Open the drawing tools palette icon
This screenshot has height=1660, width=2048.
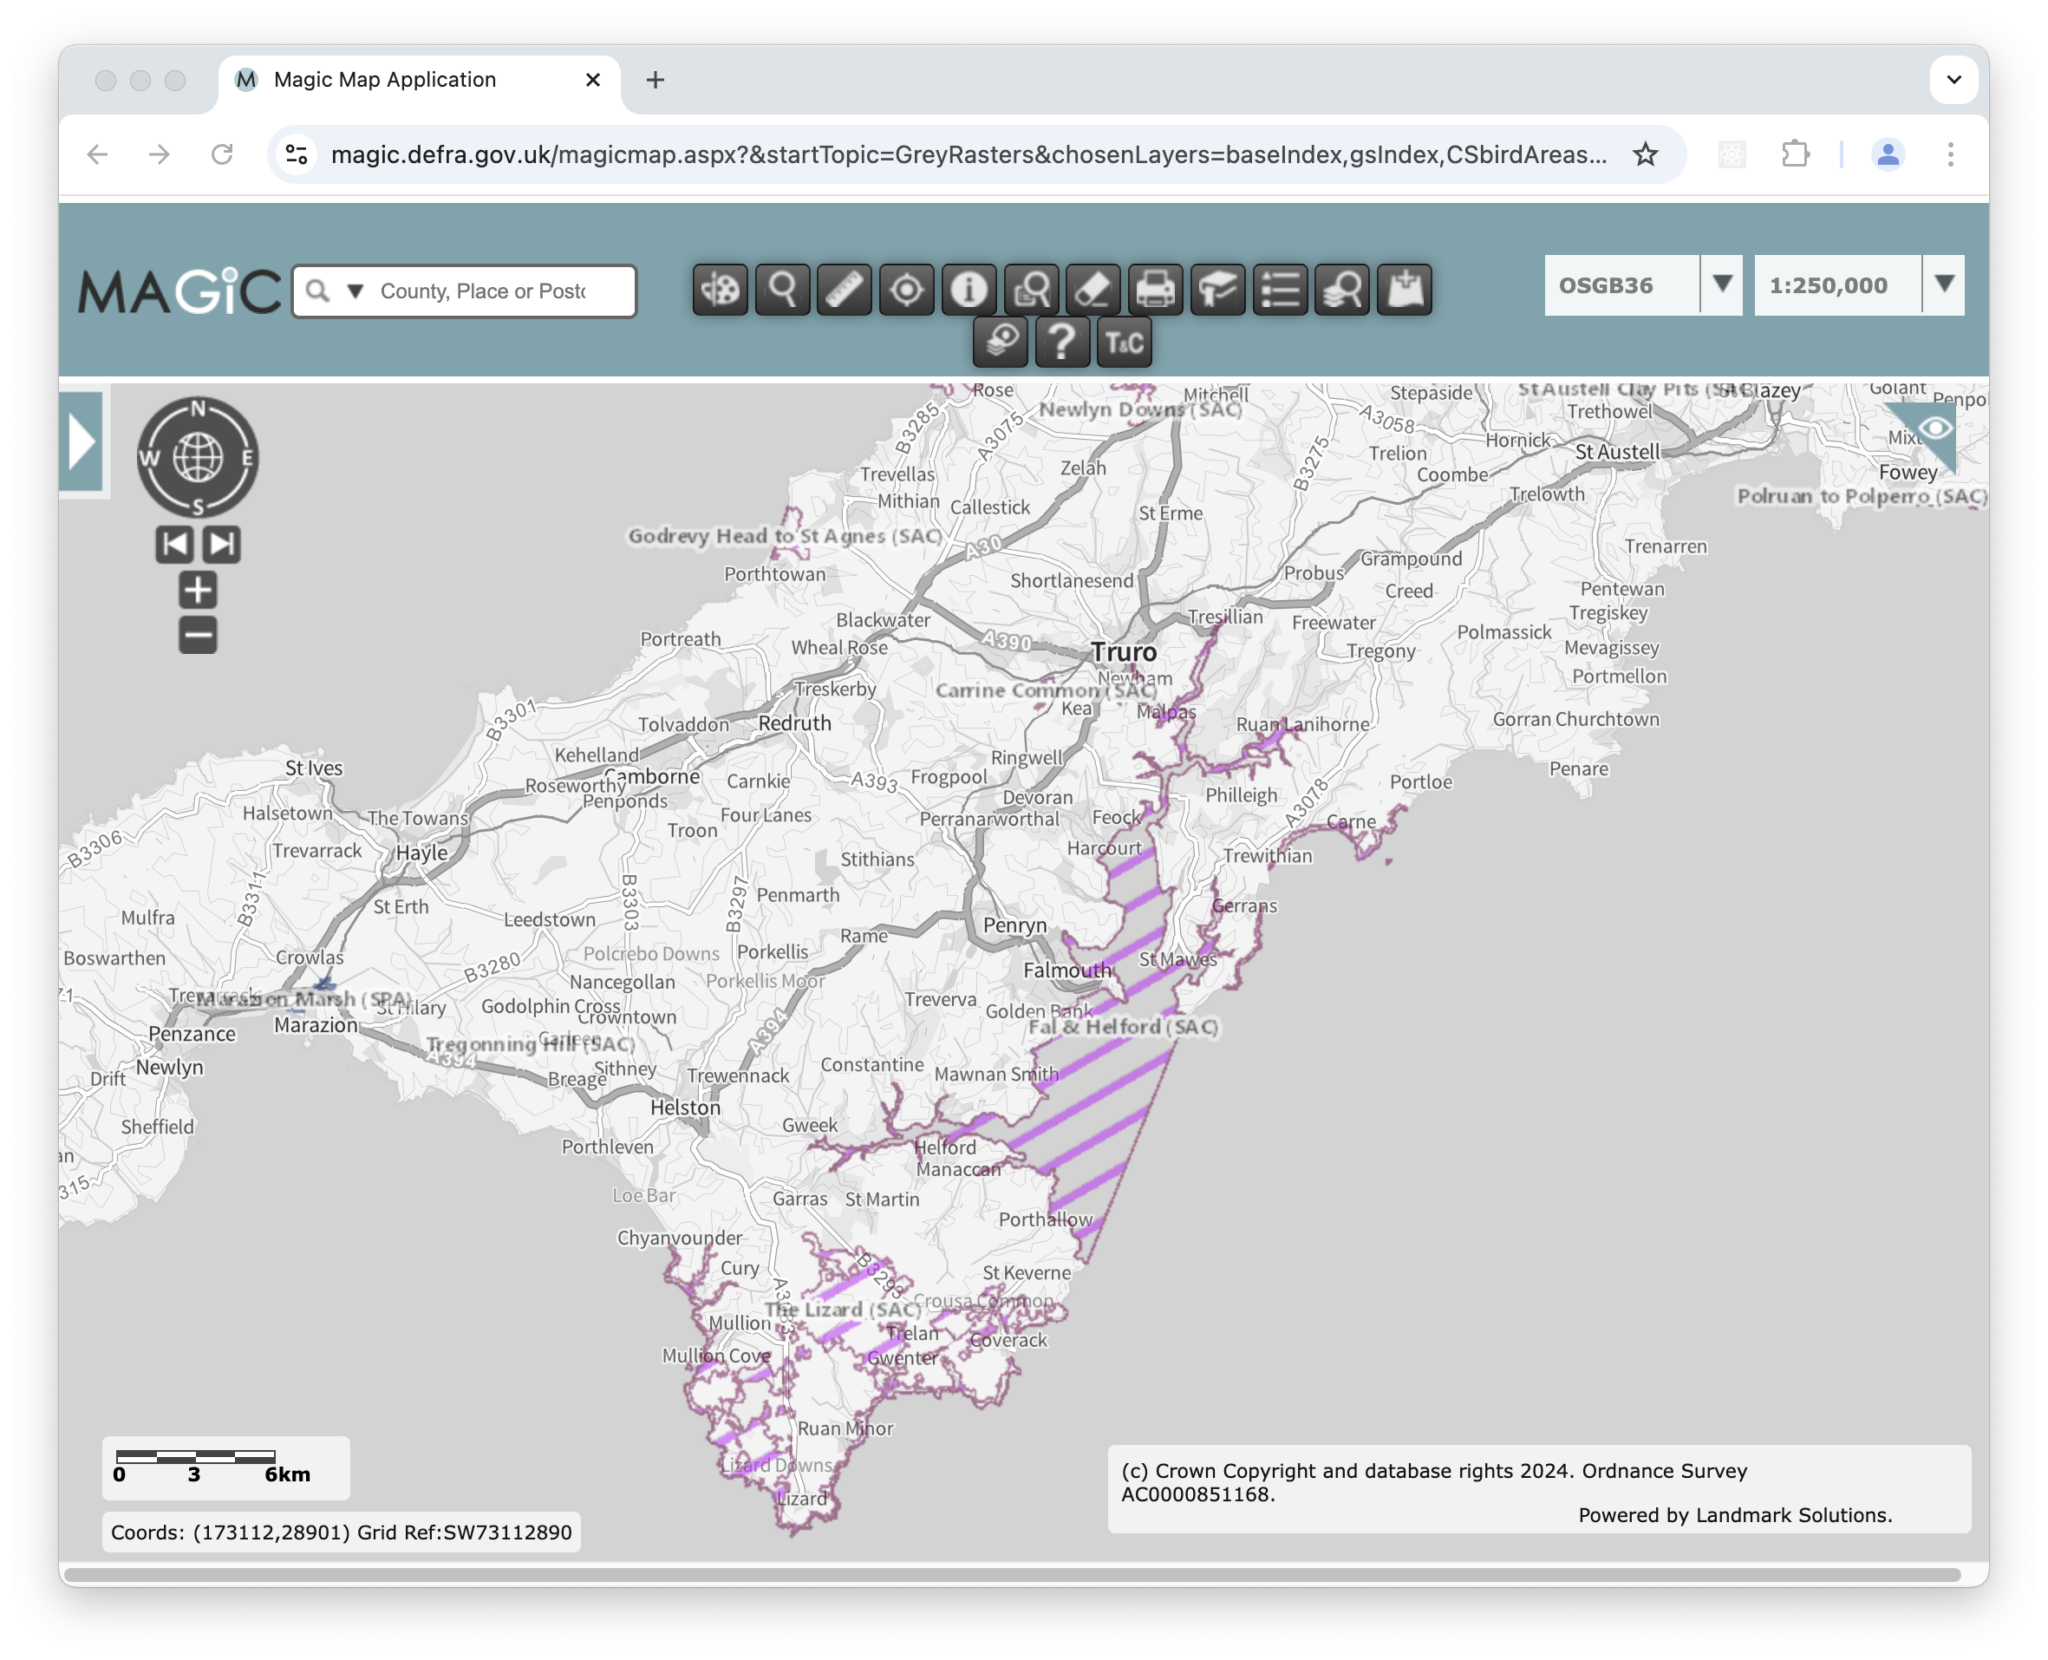(x=720, y=290)
